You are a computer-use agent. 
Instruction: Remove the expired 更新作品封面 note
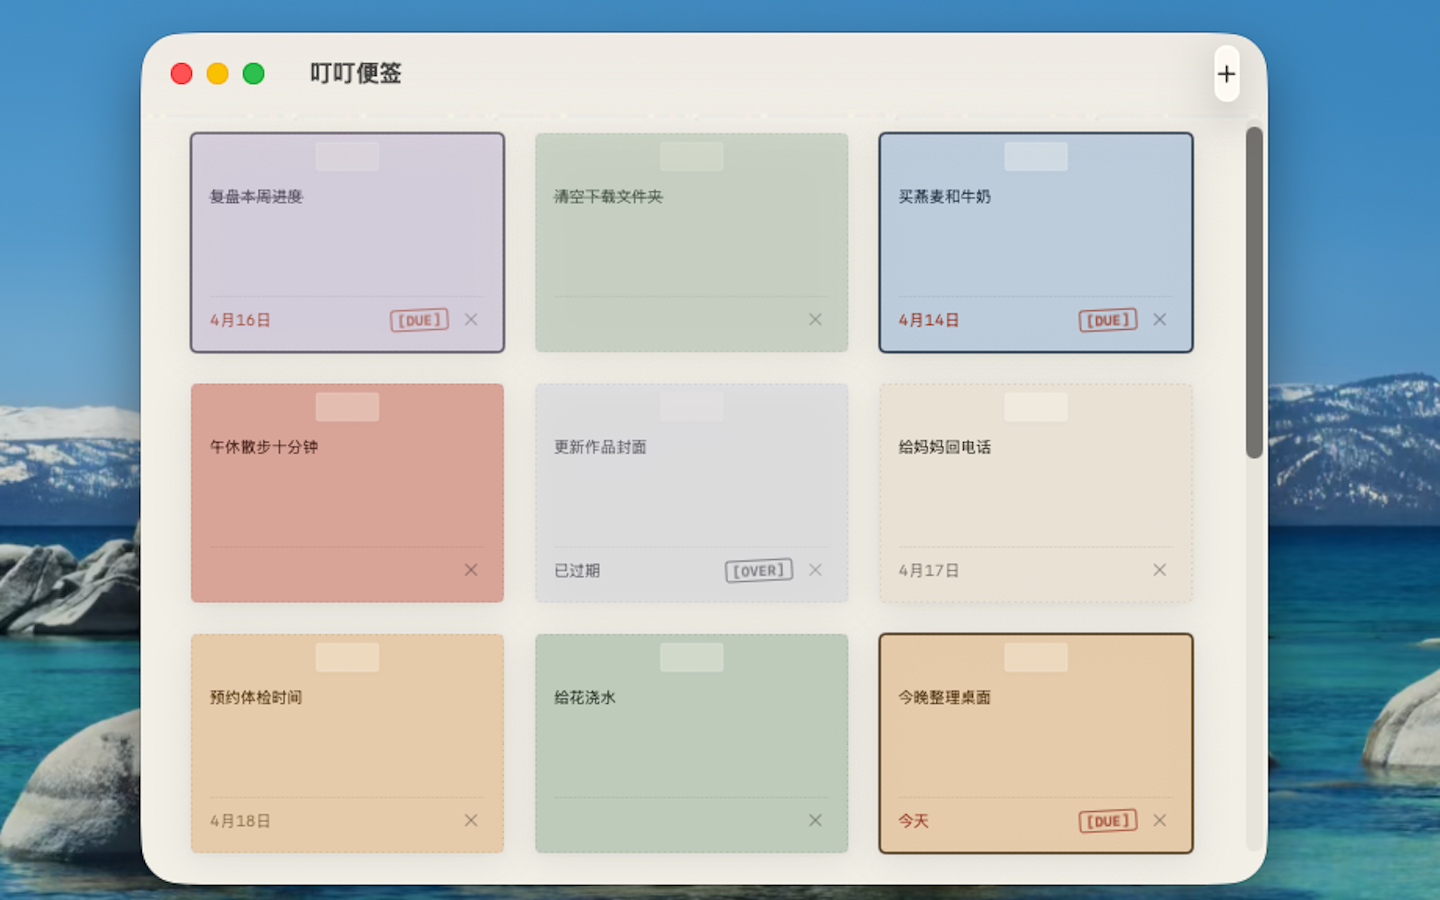point(815,570)
